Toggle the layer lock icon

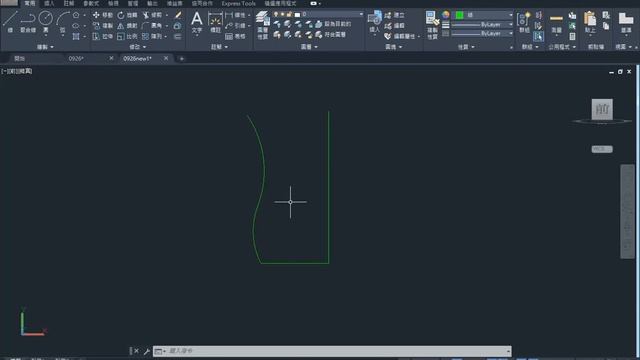pos(289,14)
